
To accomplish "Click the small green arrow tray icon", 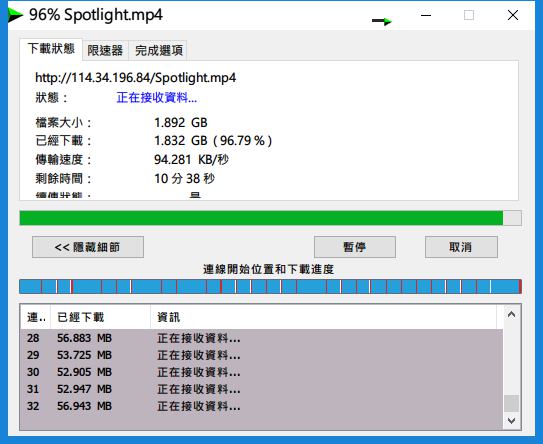I will (x=382, y=21).
